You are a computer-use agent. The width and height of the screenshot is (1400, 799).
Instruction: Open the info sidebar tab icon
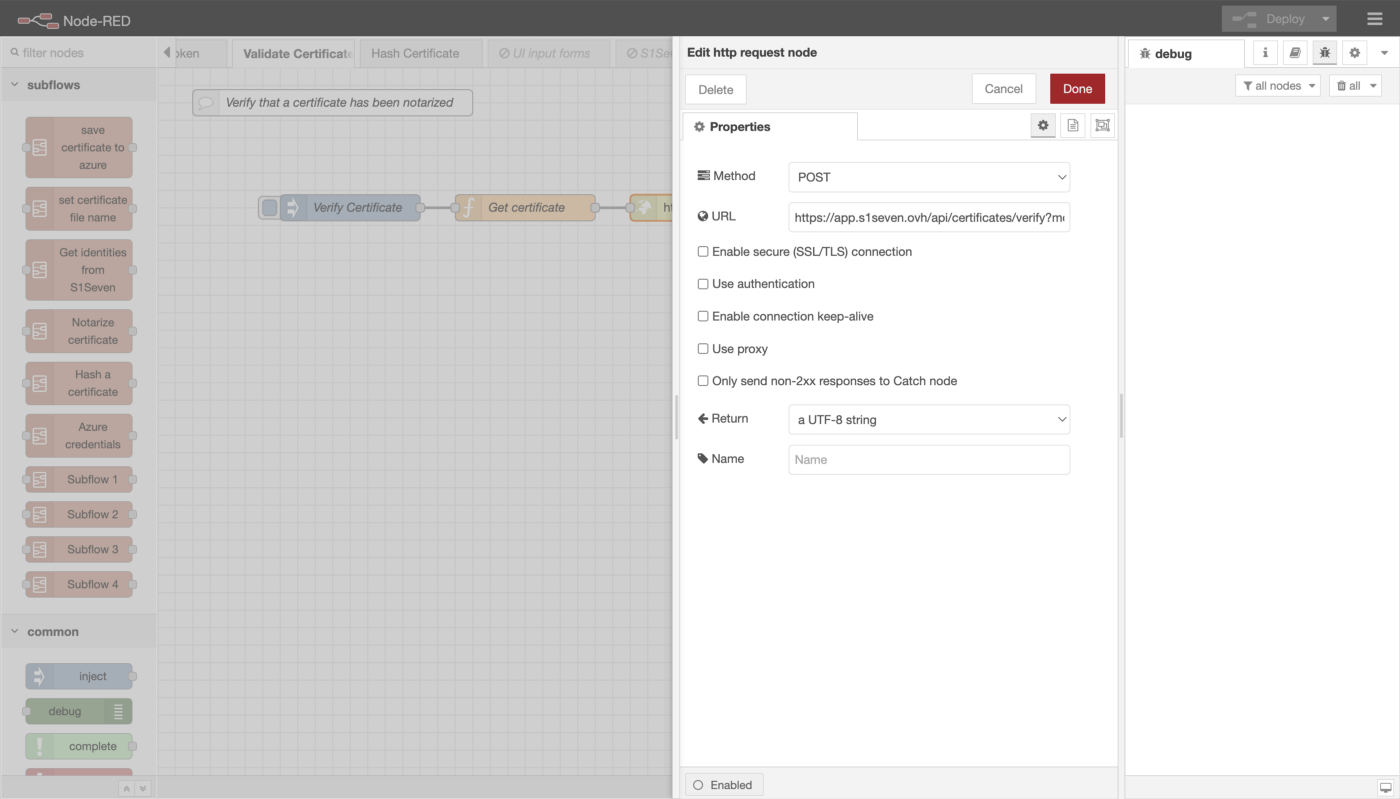point(1265,53)
